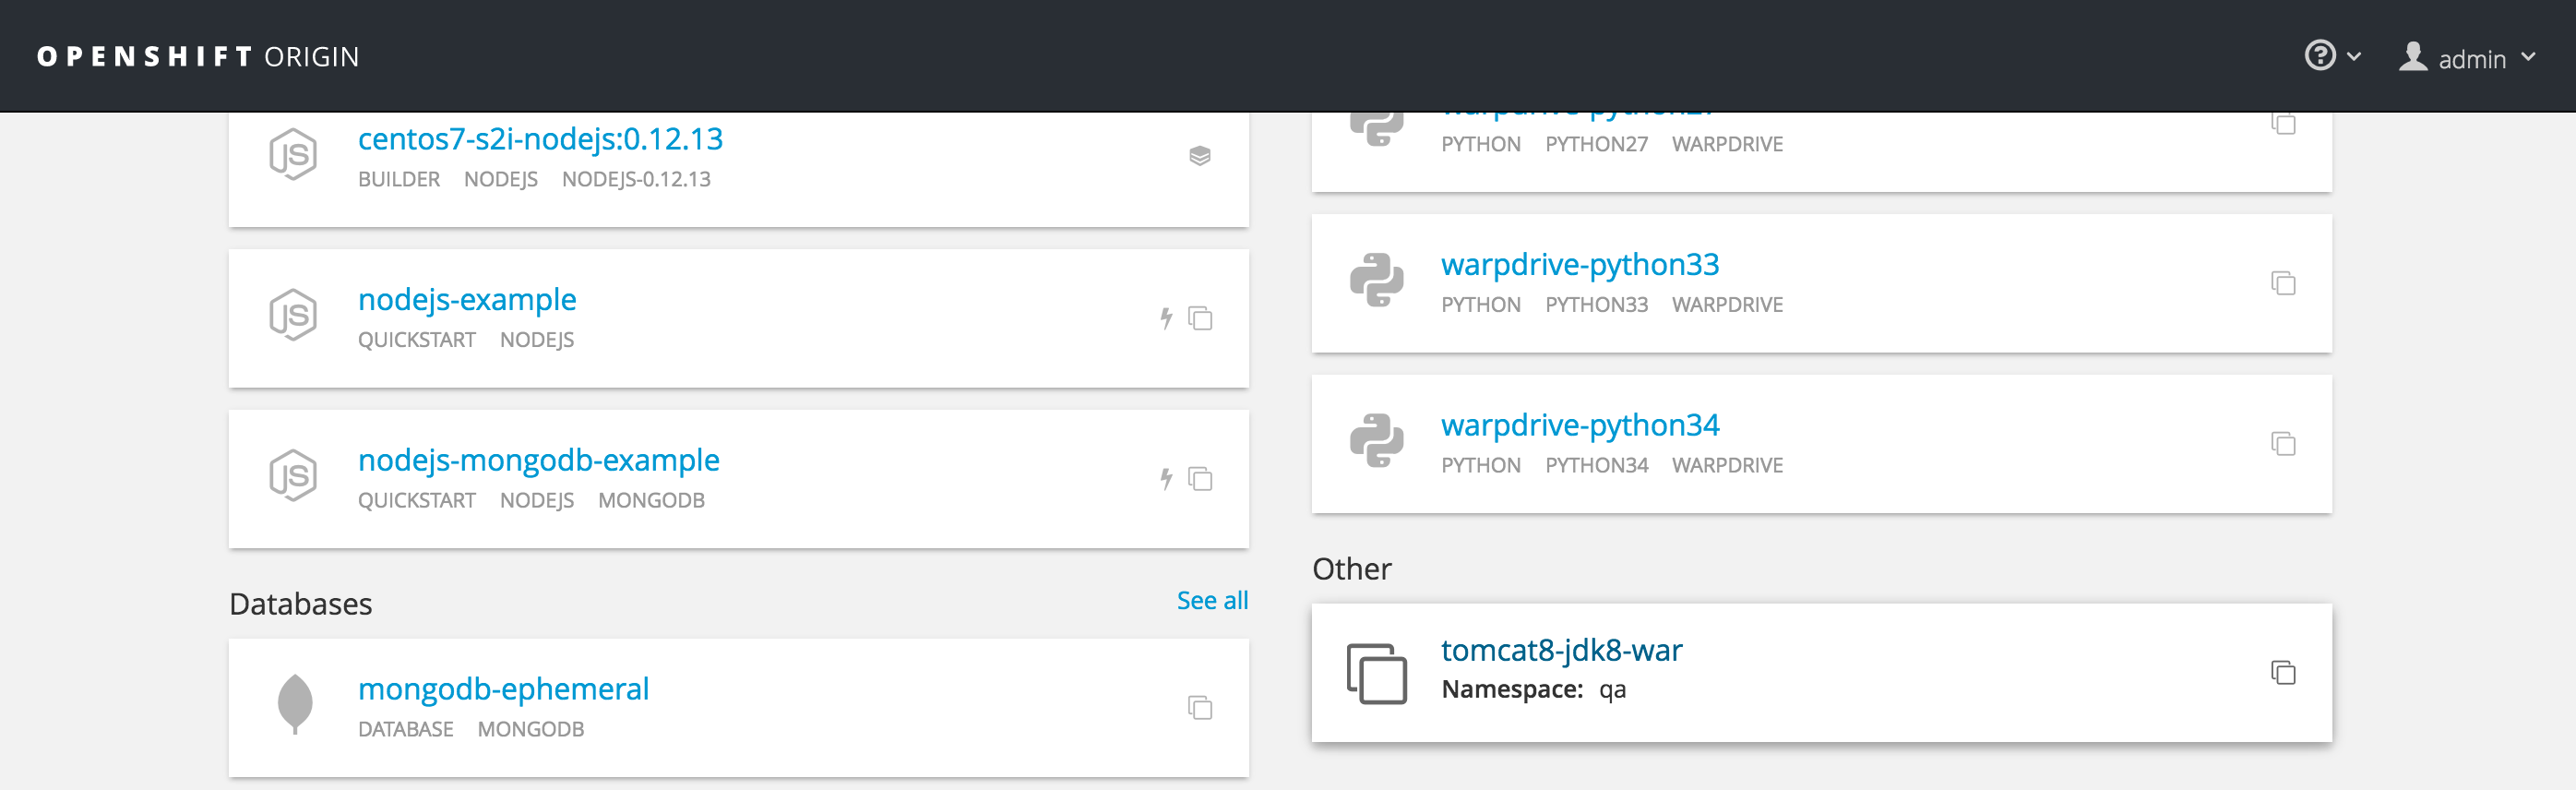Click See all next to Databases
This screenshot has width=2576, height=790.
[1212, 600]
